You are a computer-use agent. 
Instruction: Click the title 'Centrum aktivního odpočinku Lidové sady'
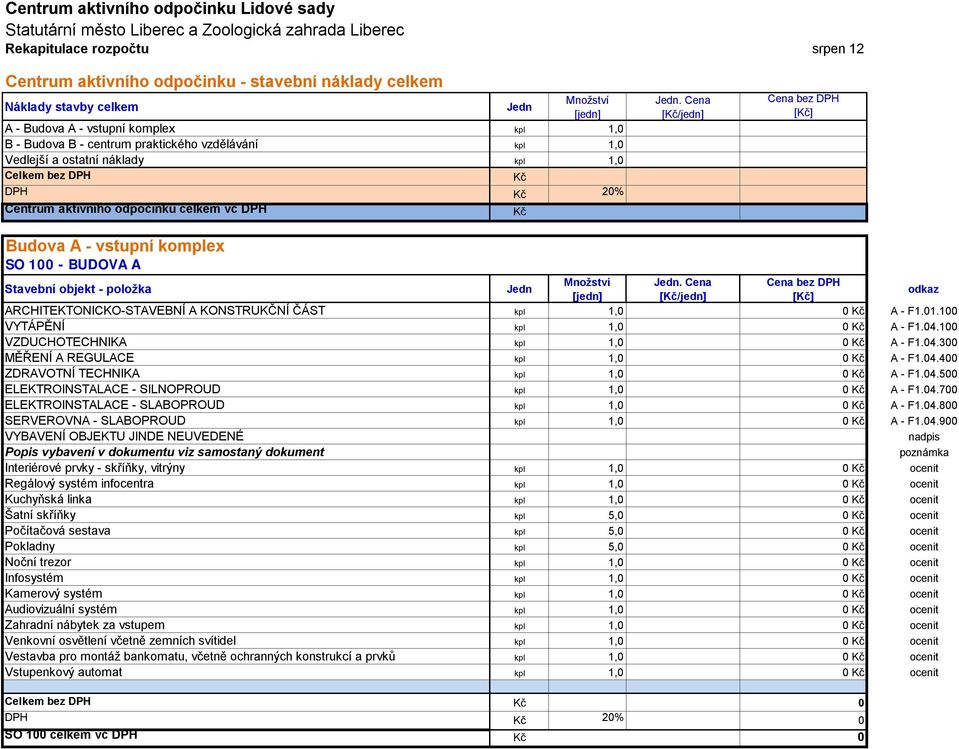tap(170, 9)
